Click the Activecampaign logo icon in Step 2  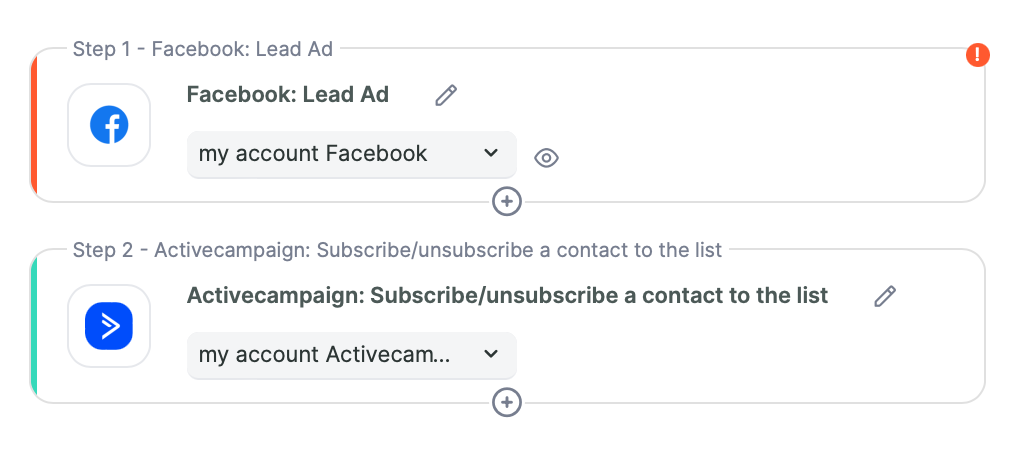coord(109,326)
